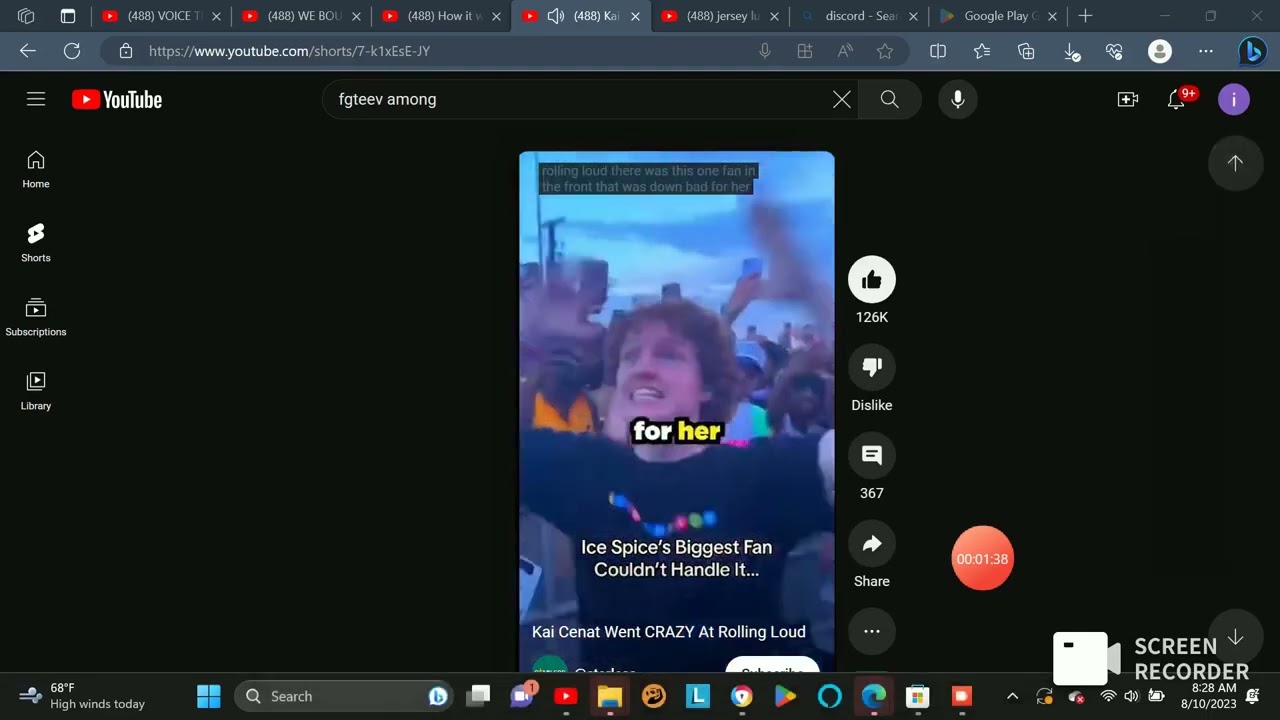Open Edge workspaces icon
Viewport: 1280px width, 720px height.
tap(26, 16)
